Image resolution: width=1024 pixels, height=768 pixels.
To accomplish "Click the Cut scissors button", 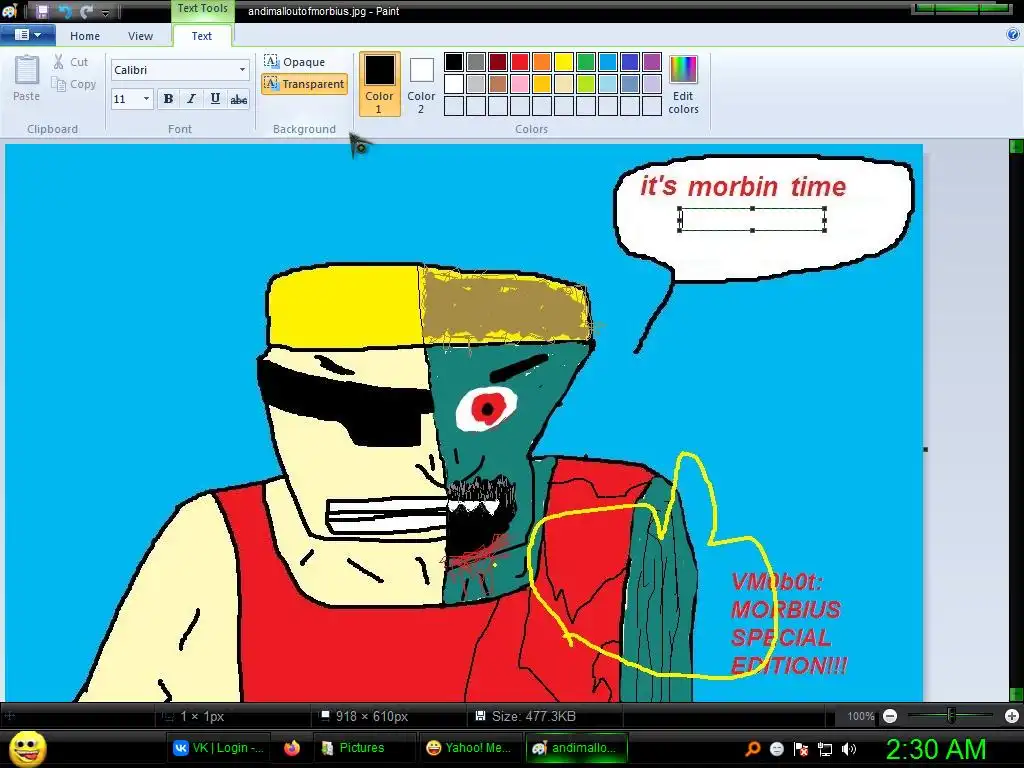I will (71, 62).
